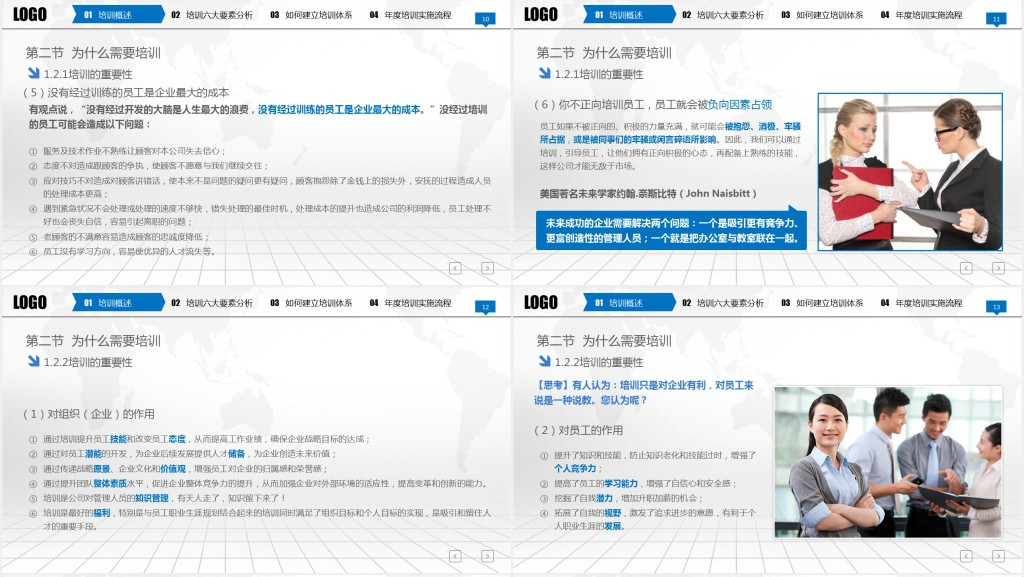Click the page number 11 badge

pyautogui.click(x=996, y=19)
